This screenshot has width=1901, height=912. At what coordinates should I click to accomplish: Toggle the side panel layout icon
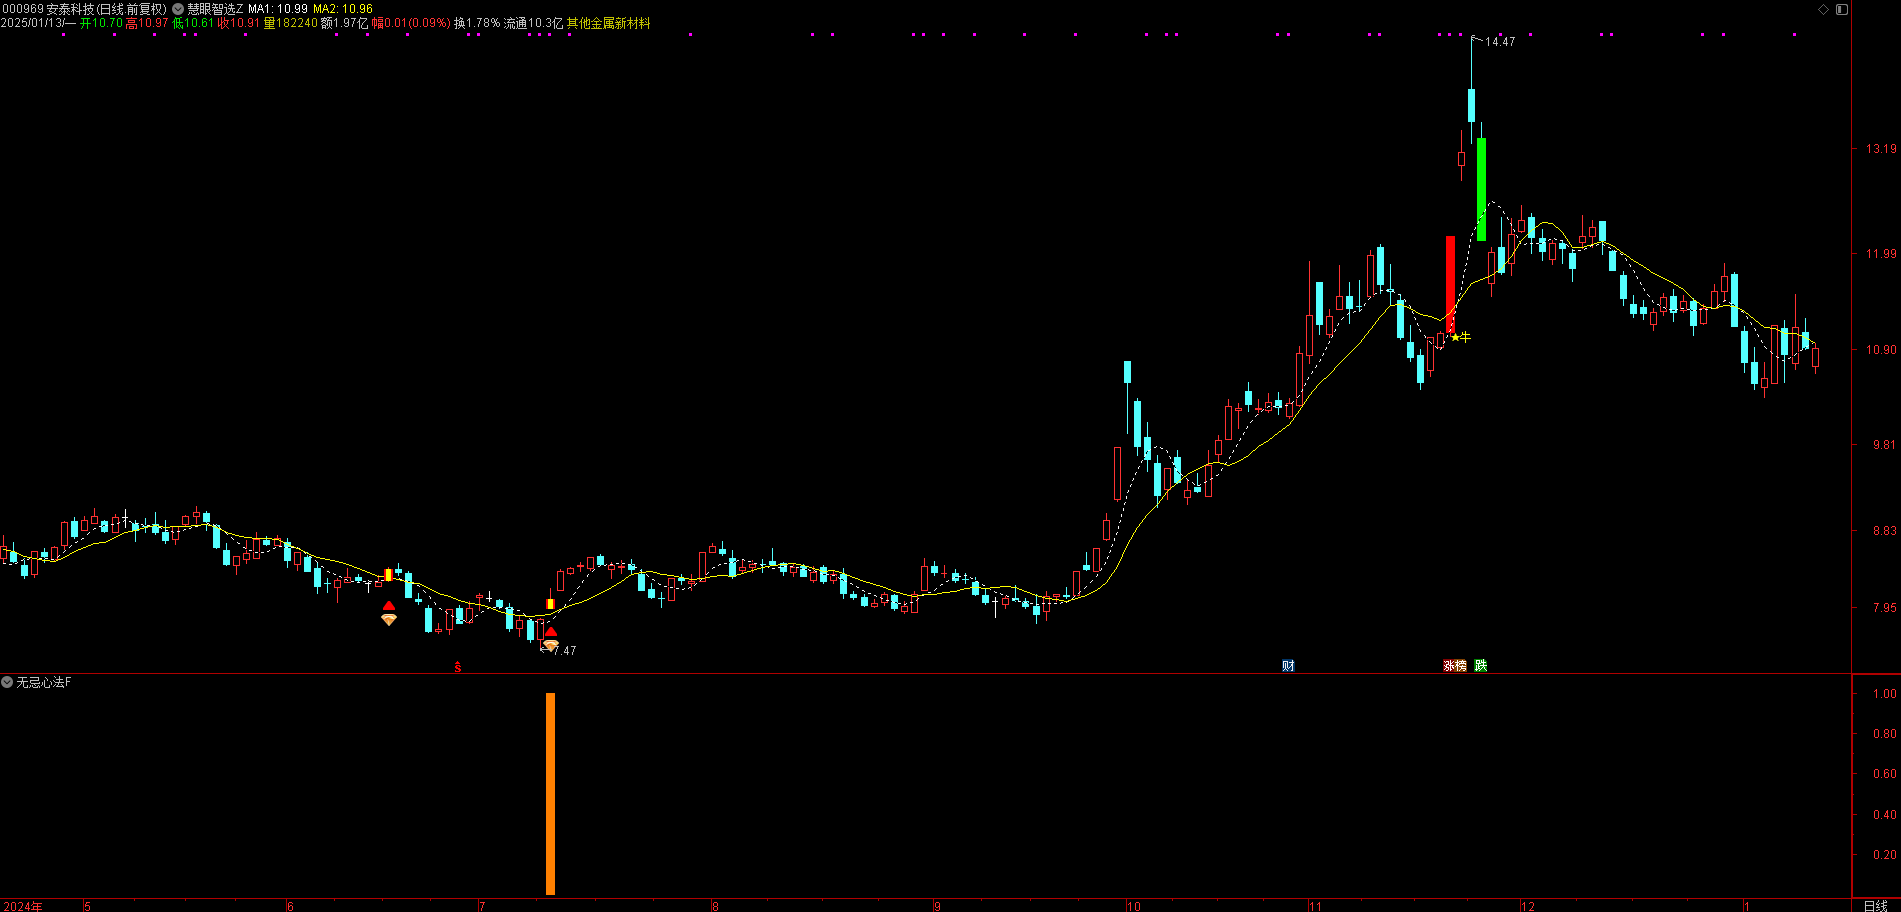tap(1842, 9)
